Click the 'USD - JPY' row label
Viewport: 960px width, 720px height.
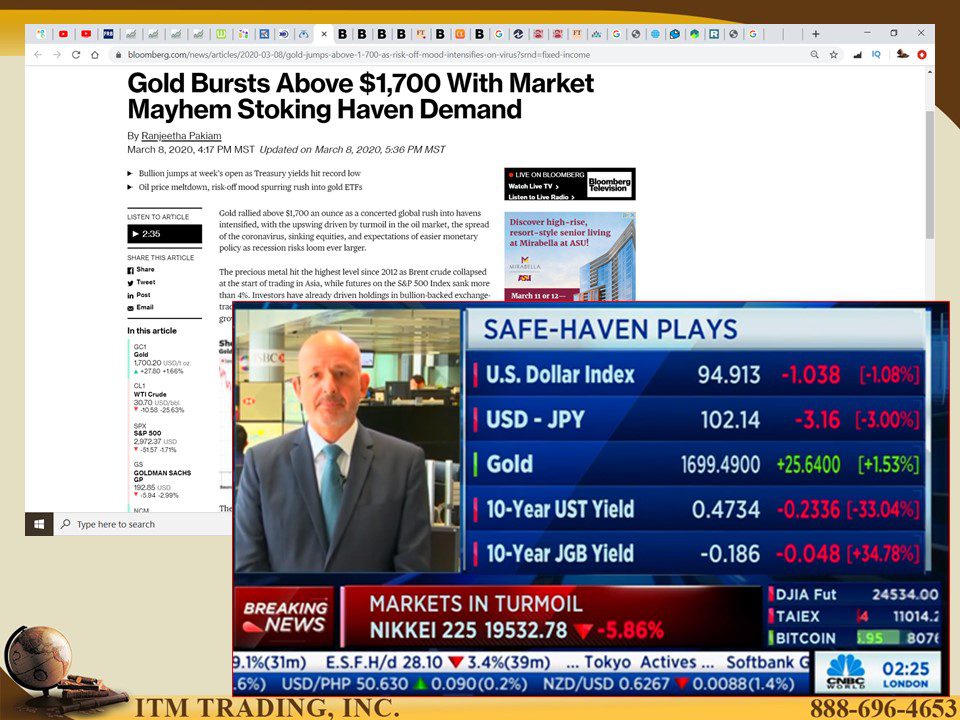[x=536, y=419]
